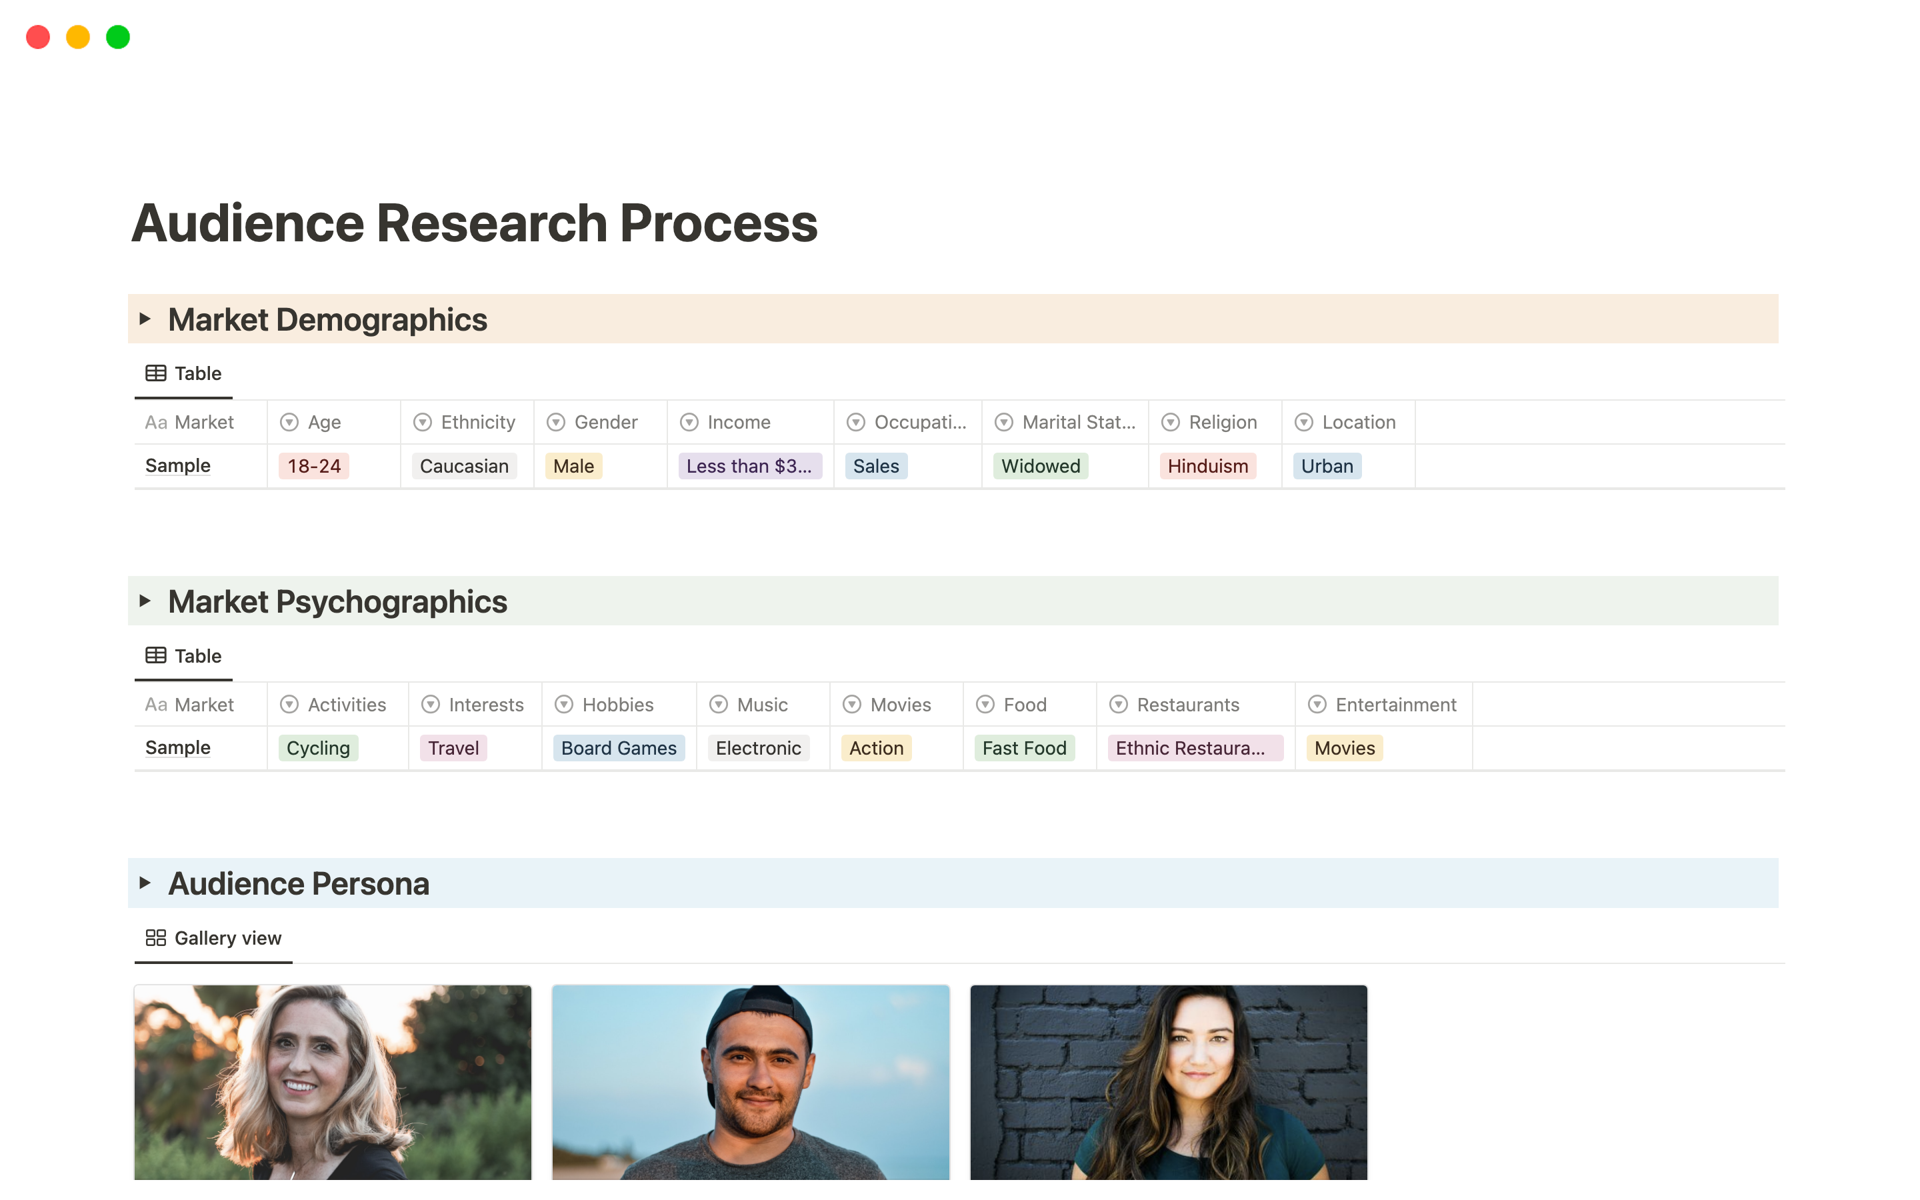Collapse the Market Demographics section

146,319
